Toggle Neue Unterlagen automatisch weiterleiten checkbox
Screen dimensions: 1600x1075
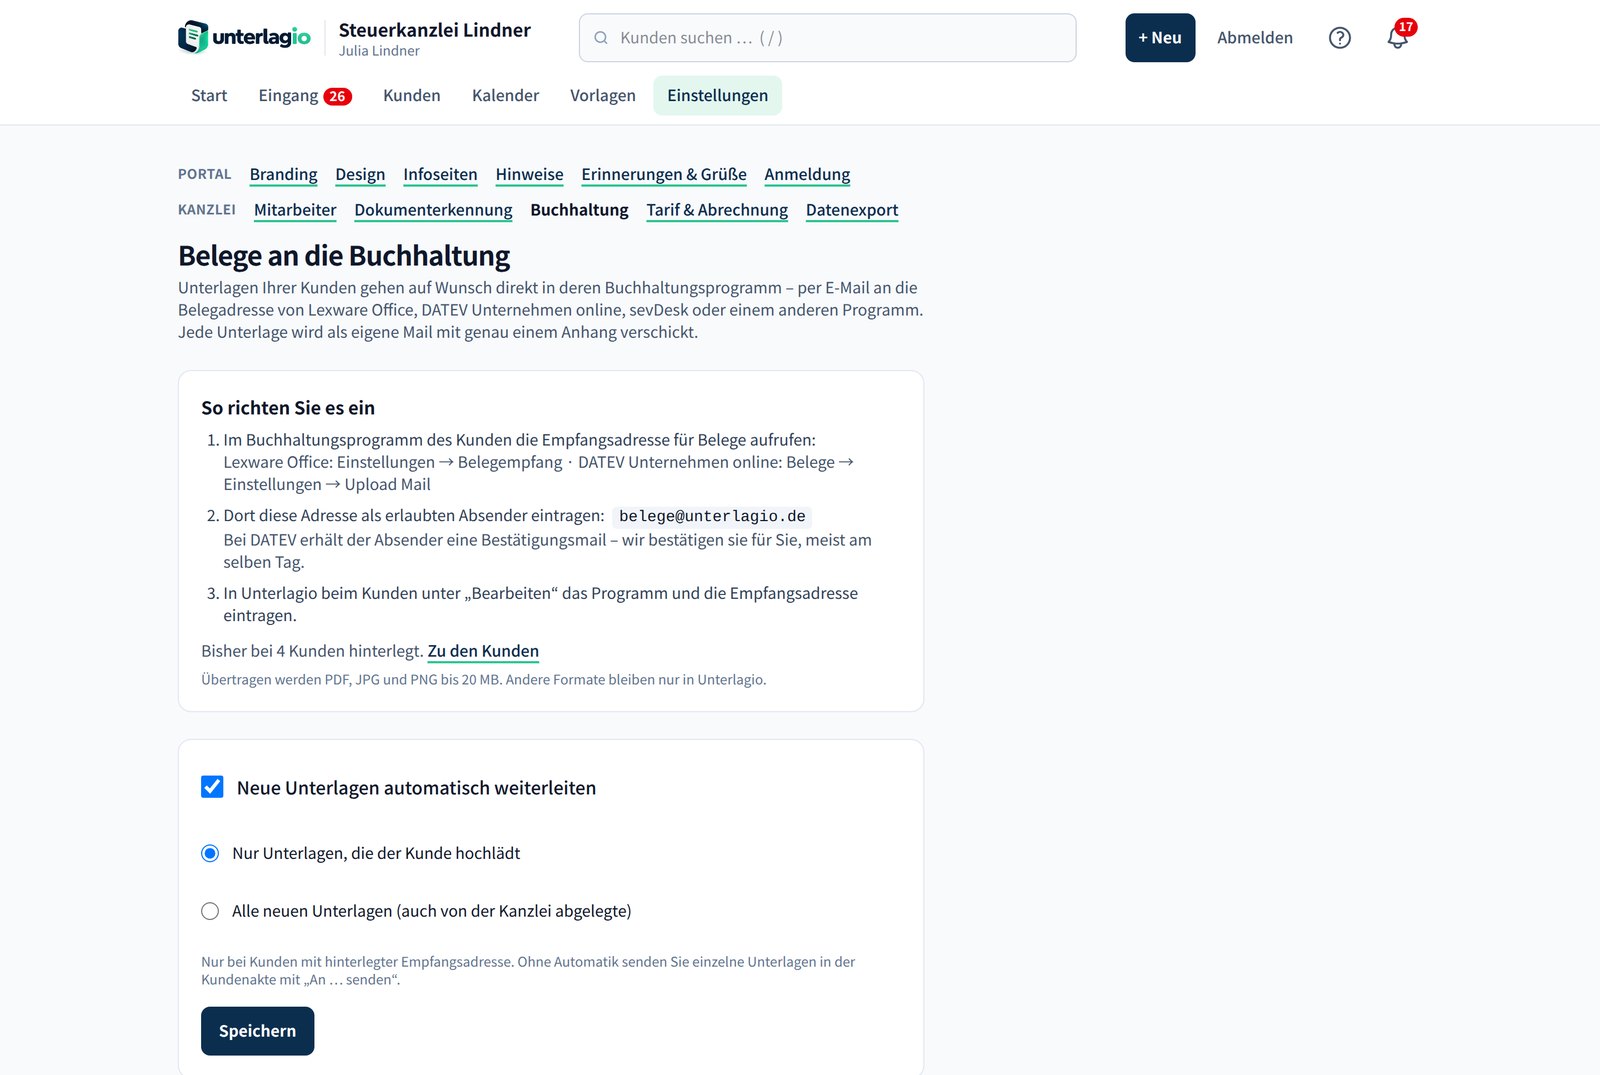(212, 787)
